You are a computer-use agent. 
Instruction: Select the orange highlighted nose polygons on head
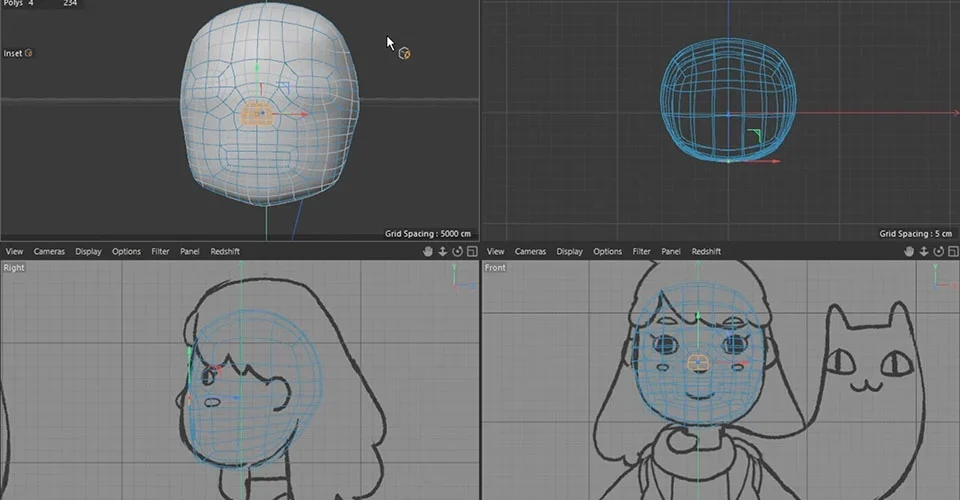257,114
